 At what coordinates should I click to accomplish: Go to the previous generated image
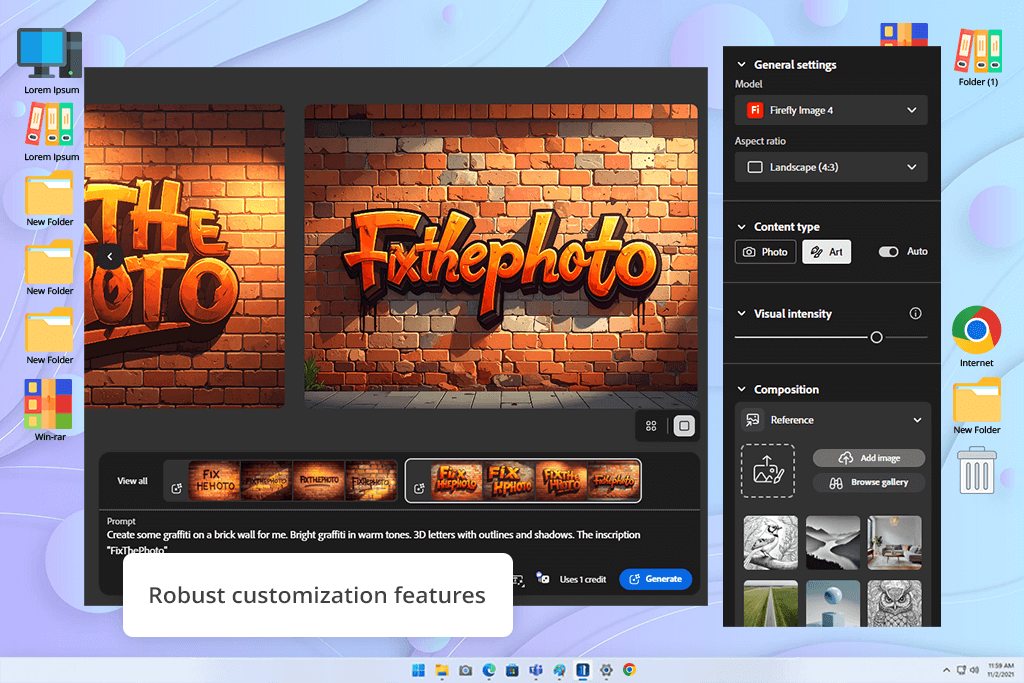coord(110,257)
